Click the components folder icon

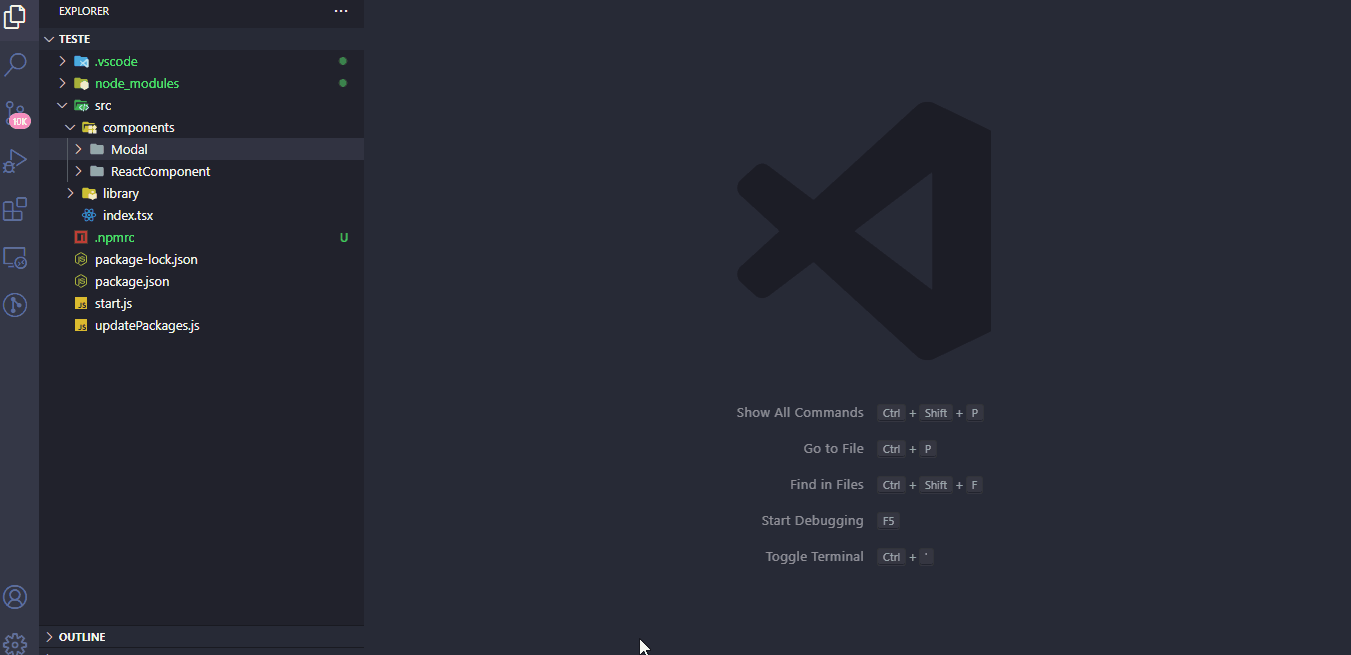(90, 127)
